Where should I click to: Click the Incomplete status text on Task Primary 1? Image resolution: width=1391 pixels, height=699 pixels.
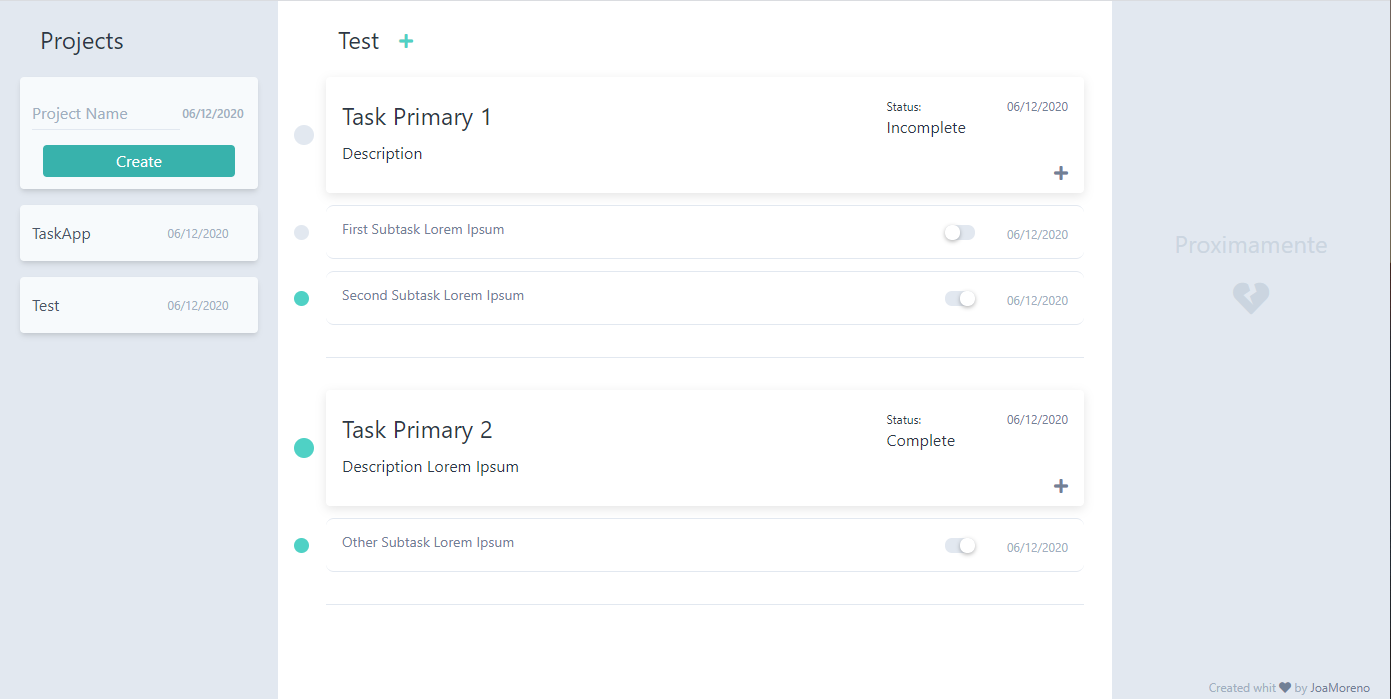pyautogui.click(x=925, y=127)
